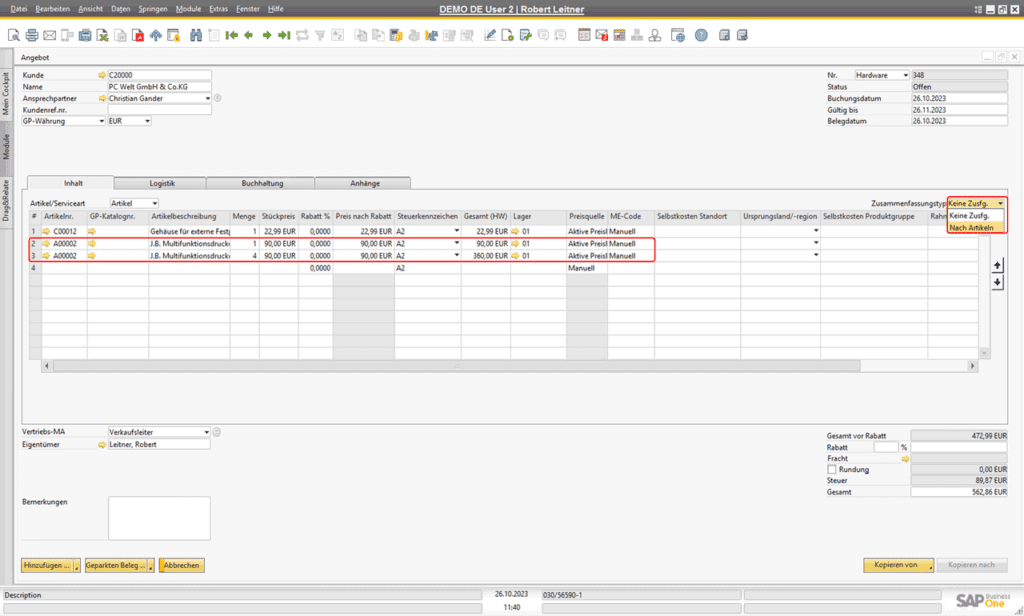Follow the Eigentümer golden link arrow
Image resolution: width=1024 pixels, height=616 pixels.
(102, 444)
